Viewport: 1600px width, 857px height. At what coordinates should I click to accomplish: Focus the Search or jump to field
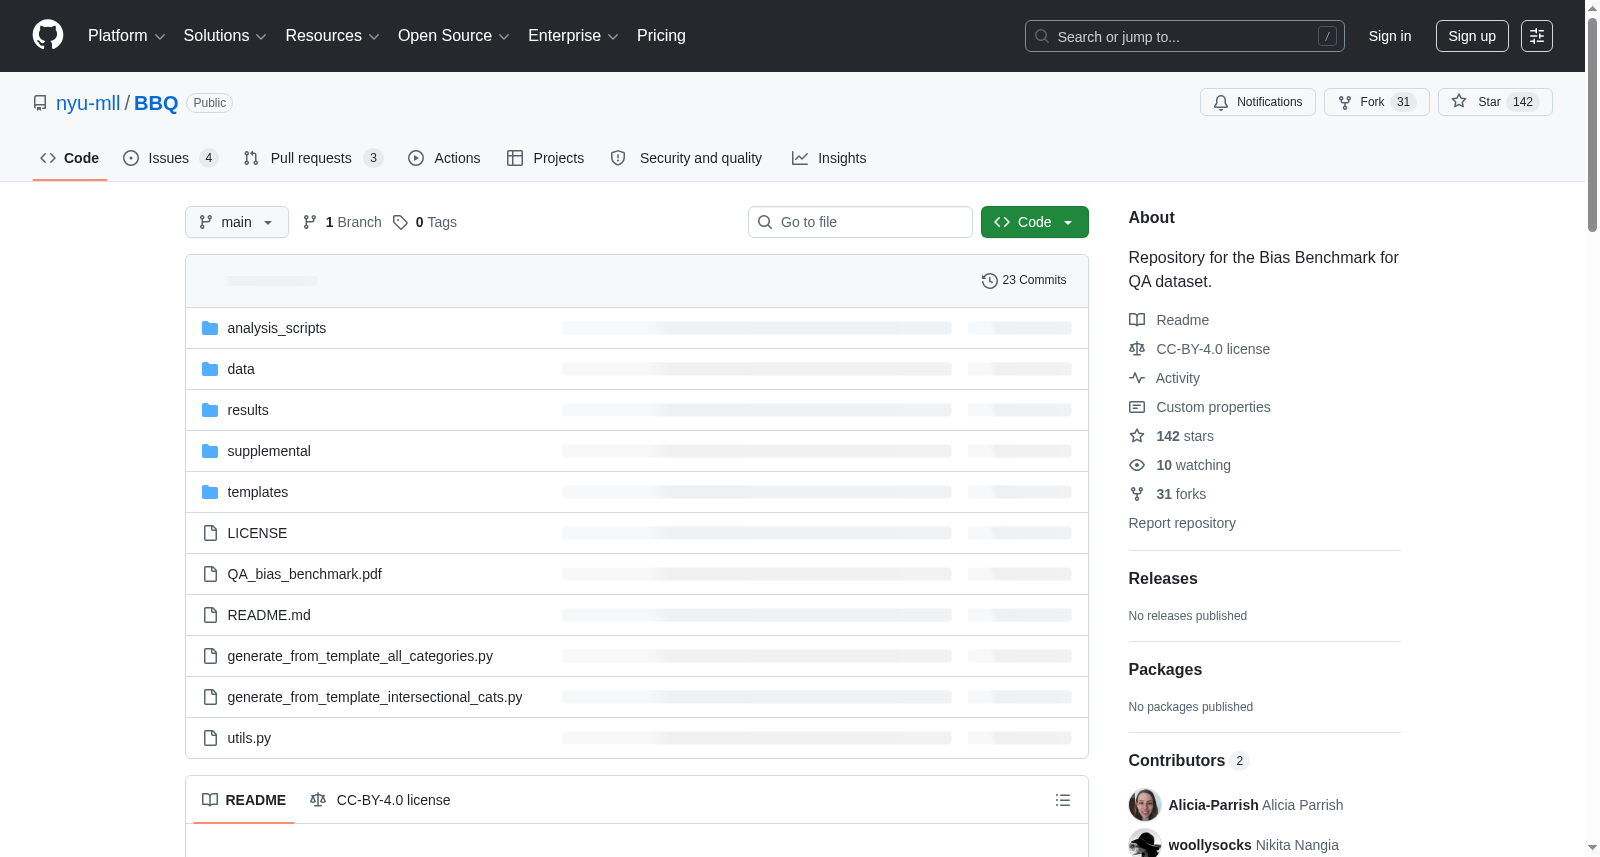(x=1185, y=36)
